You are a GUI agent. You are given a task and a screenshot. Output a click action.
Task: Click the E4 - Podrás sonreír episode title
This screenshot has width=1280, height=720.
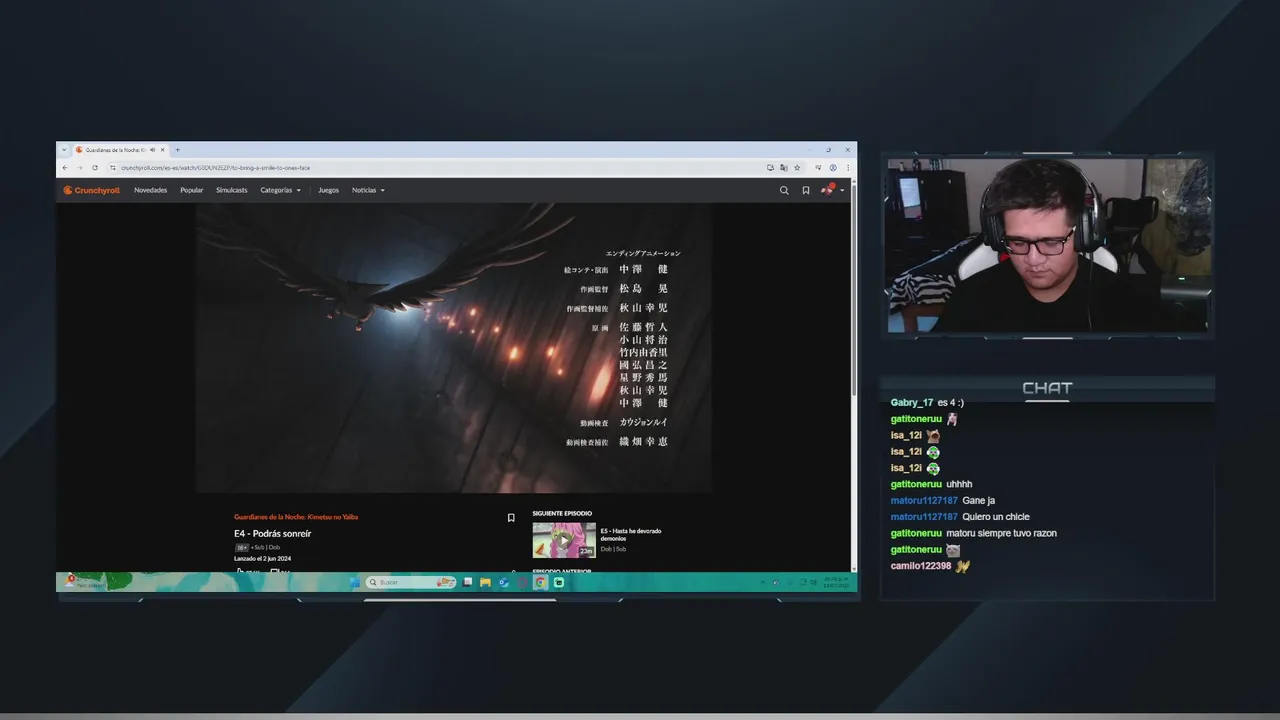pyautogui.click(x=273, y=534)
